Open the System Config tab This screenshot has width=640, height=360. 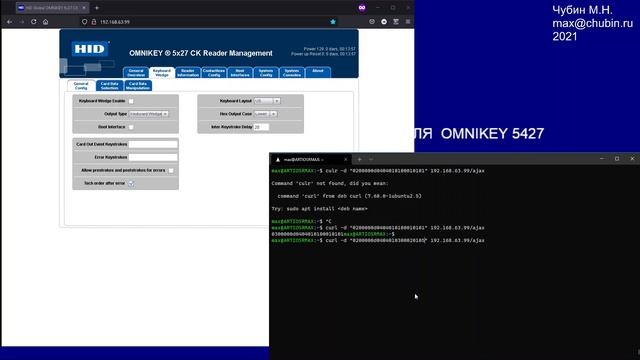(266, 73)
